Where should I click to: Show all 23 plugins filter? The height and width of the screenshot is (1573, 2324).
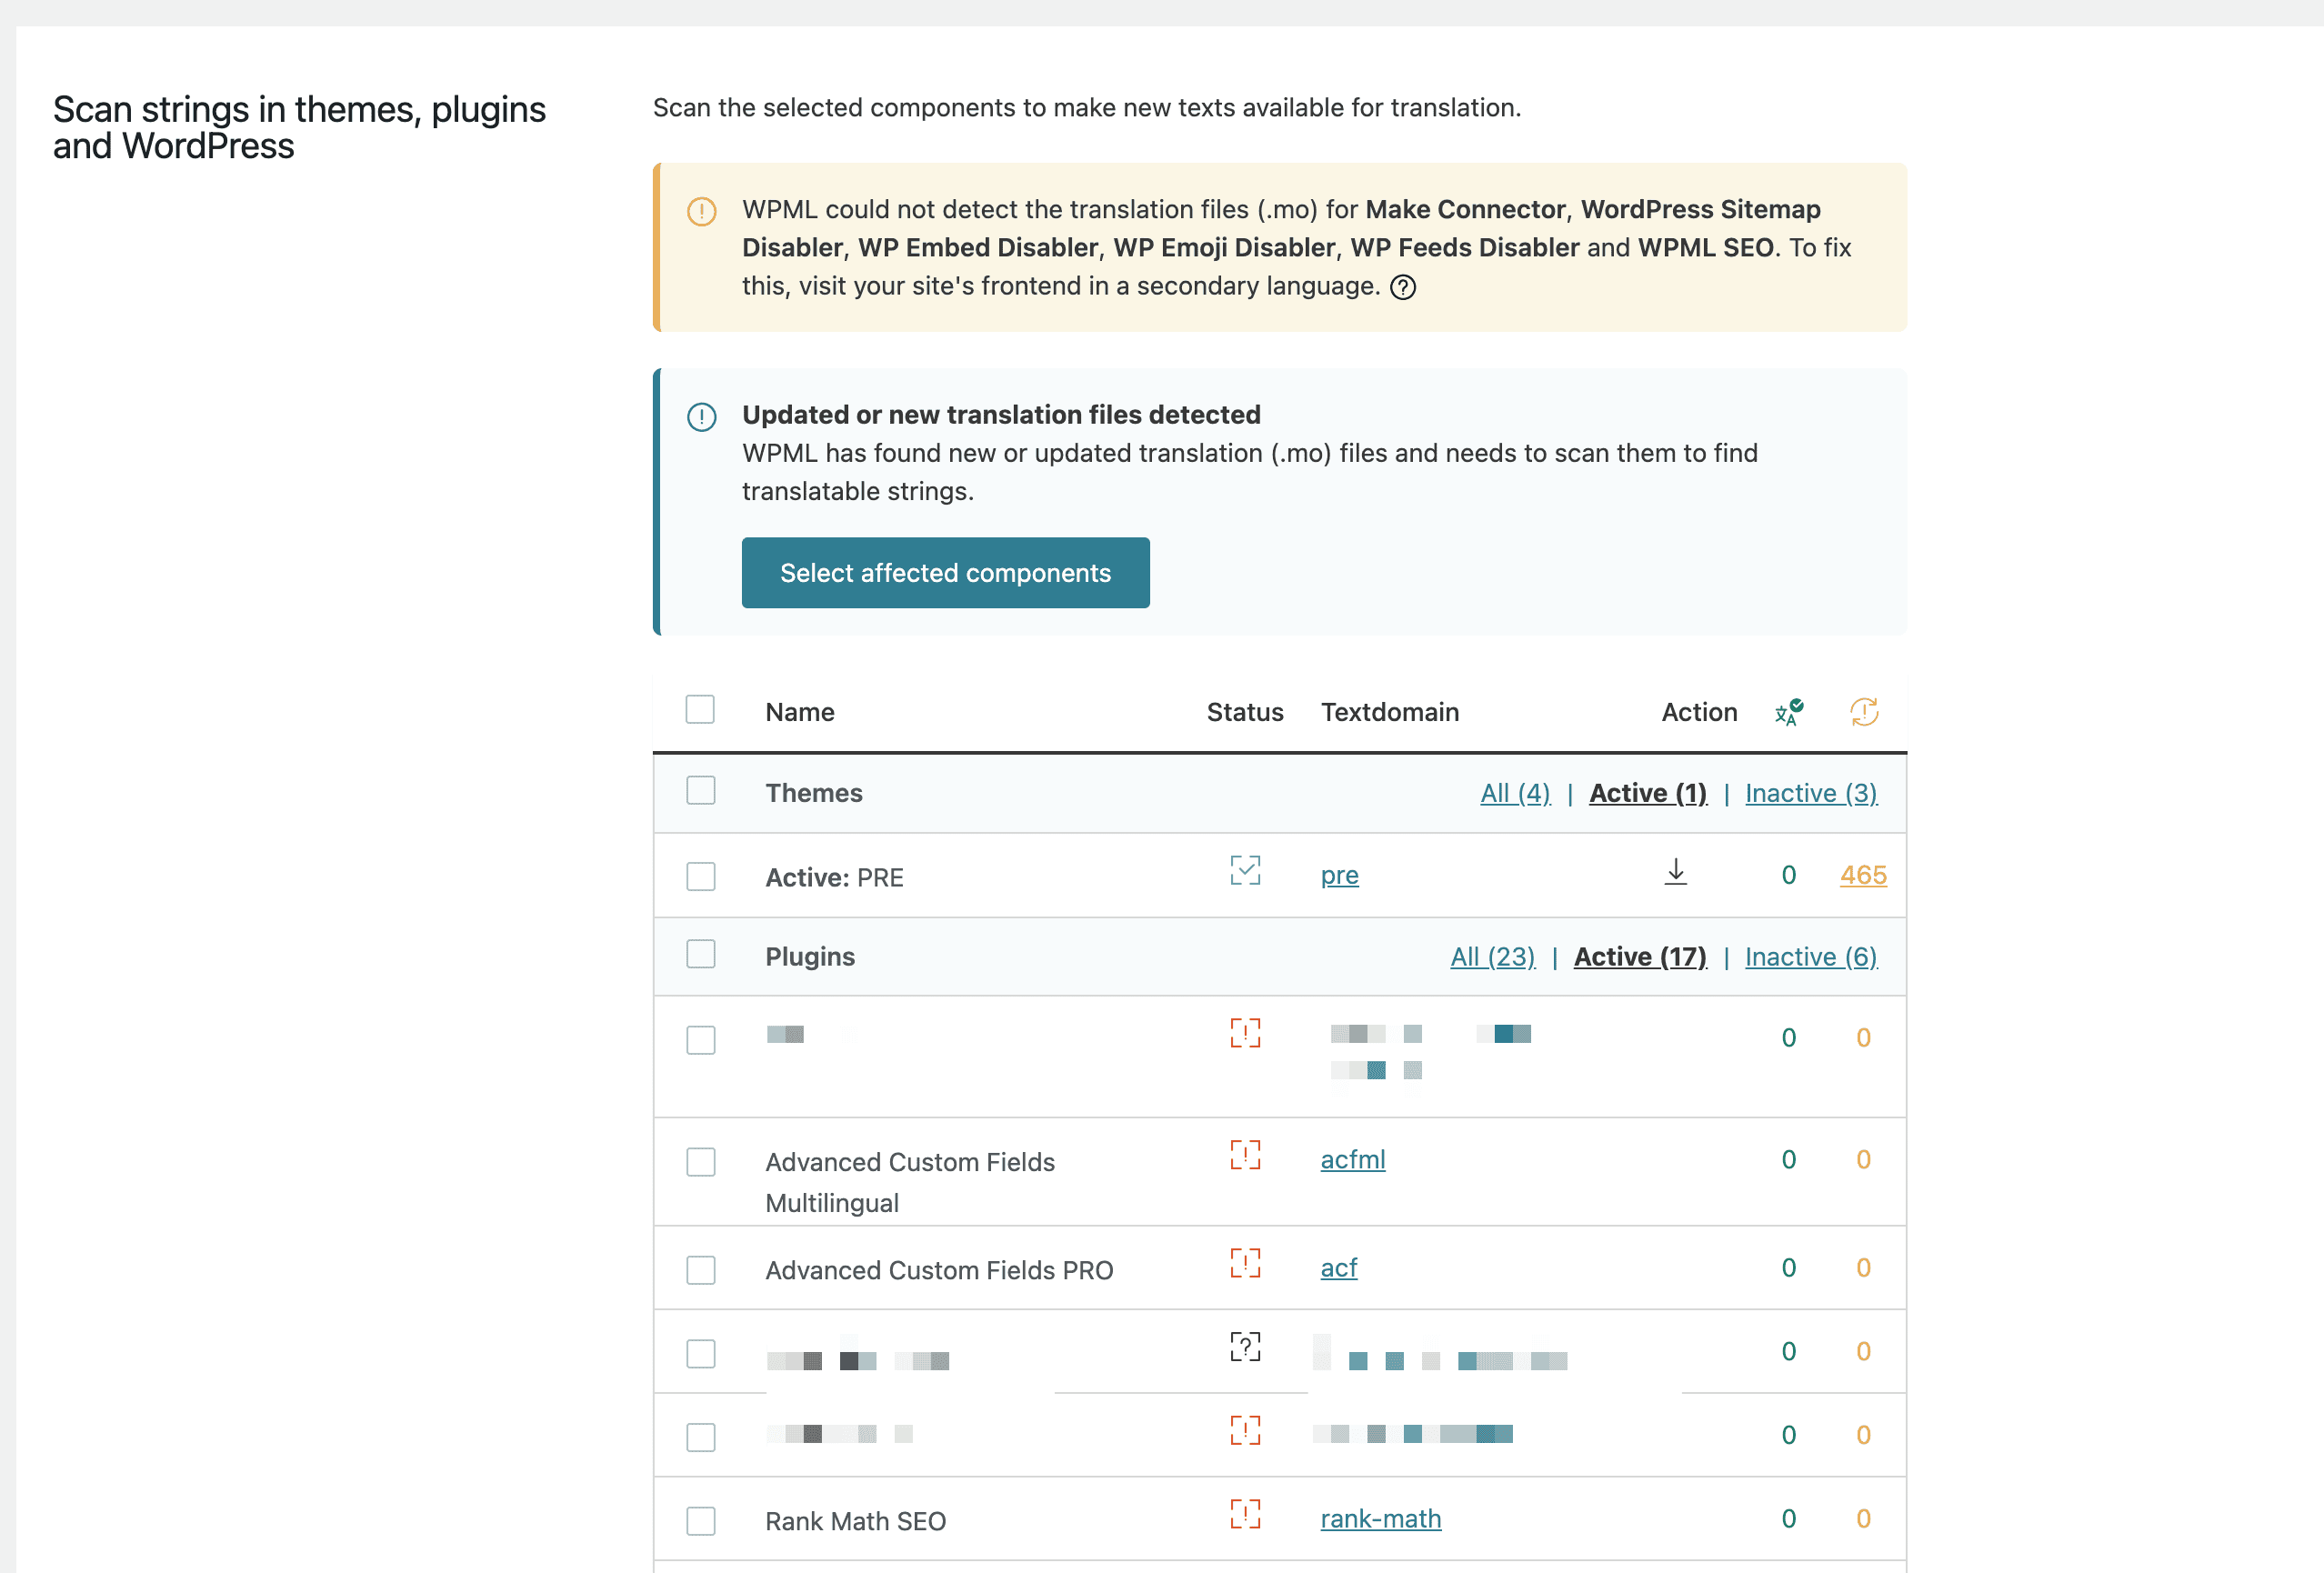coord(1492,957)
